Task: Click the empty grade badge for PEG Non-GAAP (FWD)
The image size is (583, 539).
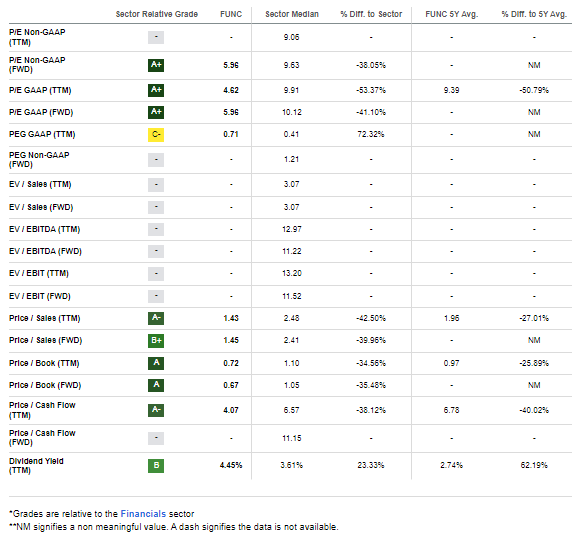Action: 156,160
